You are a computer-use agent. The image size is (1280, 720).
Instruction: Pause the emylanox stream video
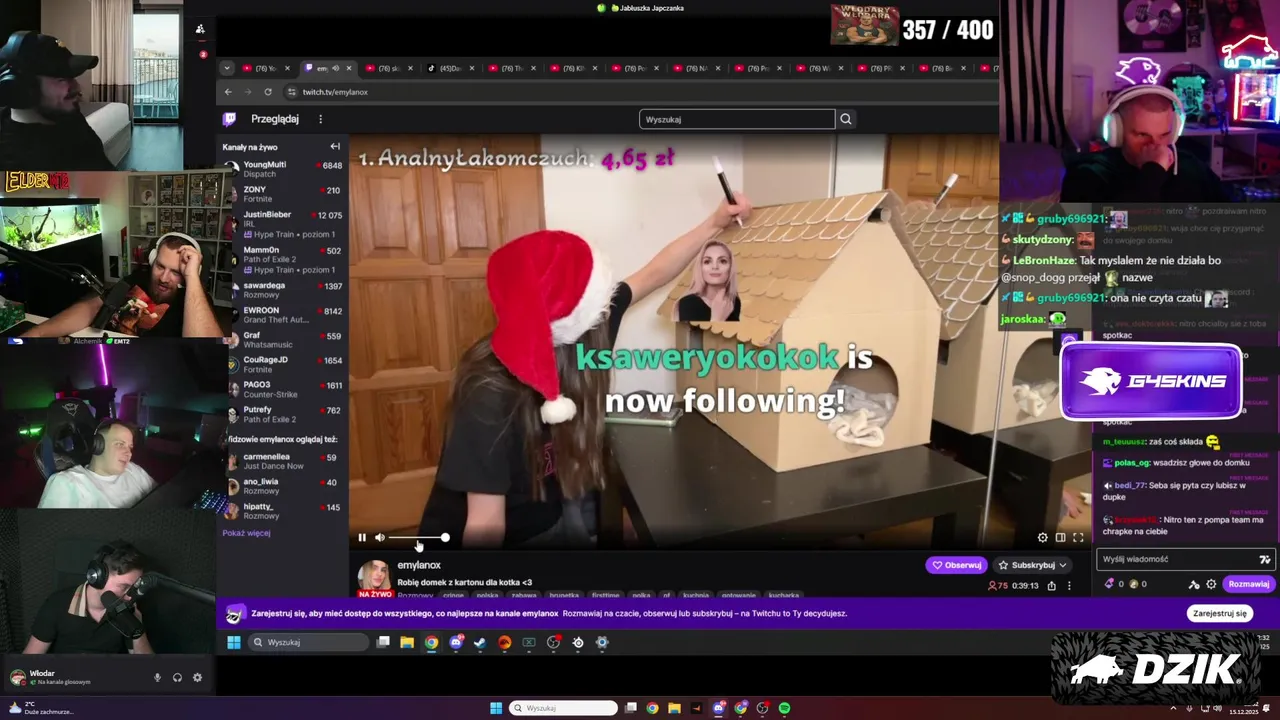(362, 538)
